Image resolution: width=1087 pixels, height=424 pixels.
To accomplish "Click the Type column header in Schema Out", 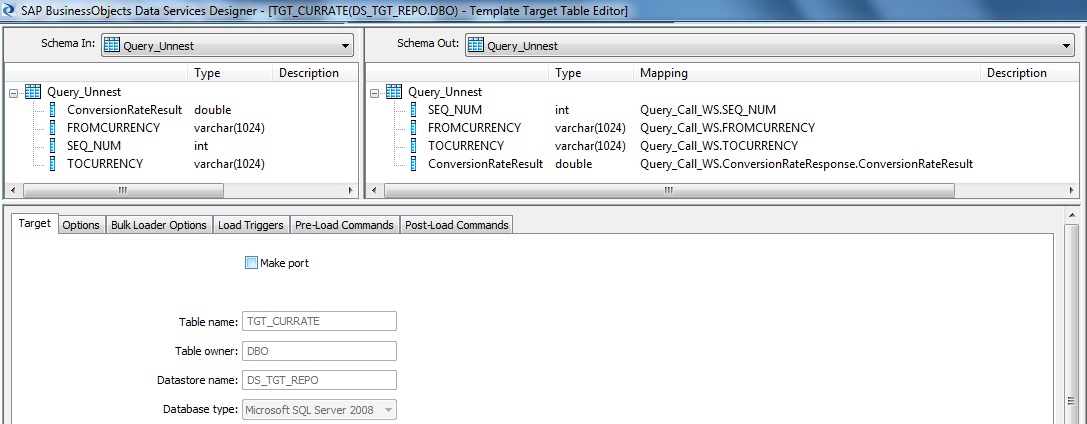I will tap(591, 73).
